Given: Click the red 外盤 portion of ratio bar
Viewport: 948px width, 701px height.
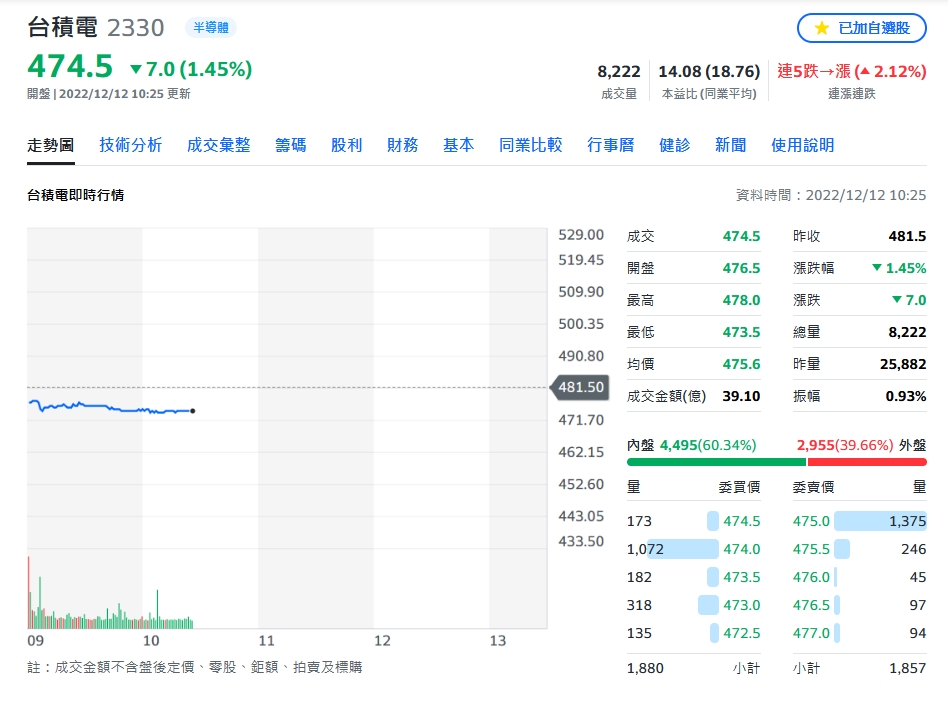Looking at the screenshot, I should (867, 462).
